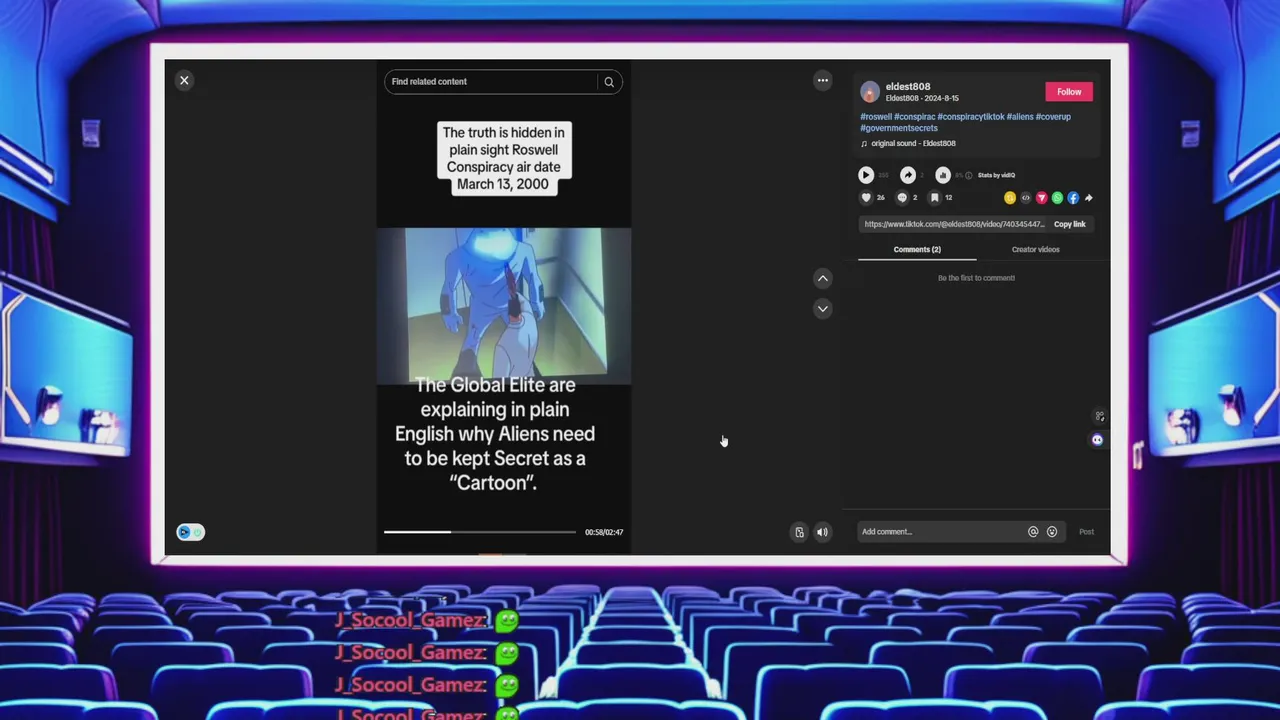Click the vidIQ engagement chart icon
Viewport: 1280px width, 720px height.
[x=943, y=175]
